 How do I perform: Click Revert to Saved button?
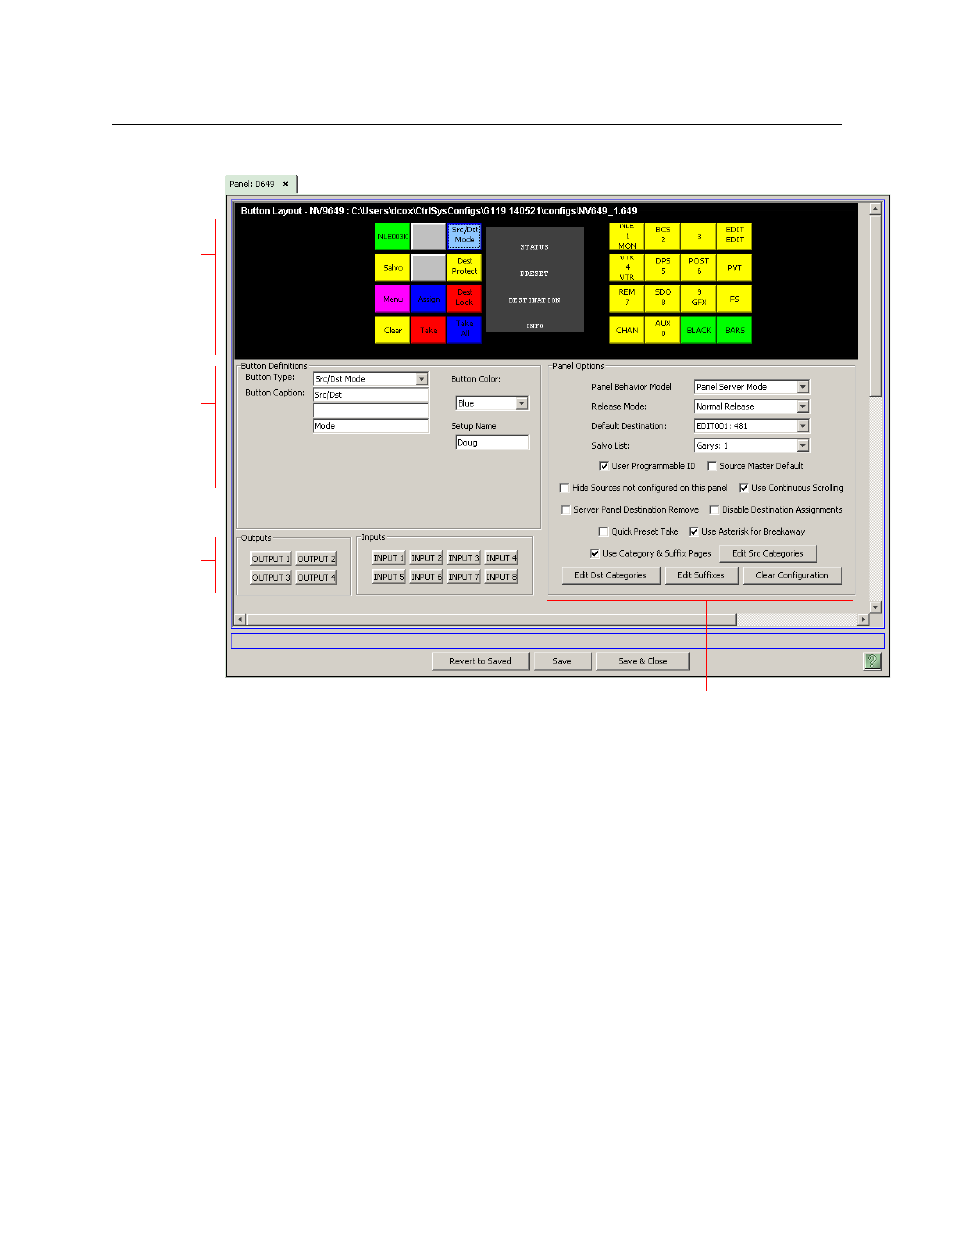[x=480, y=661]
